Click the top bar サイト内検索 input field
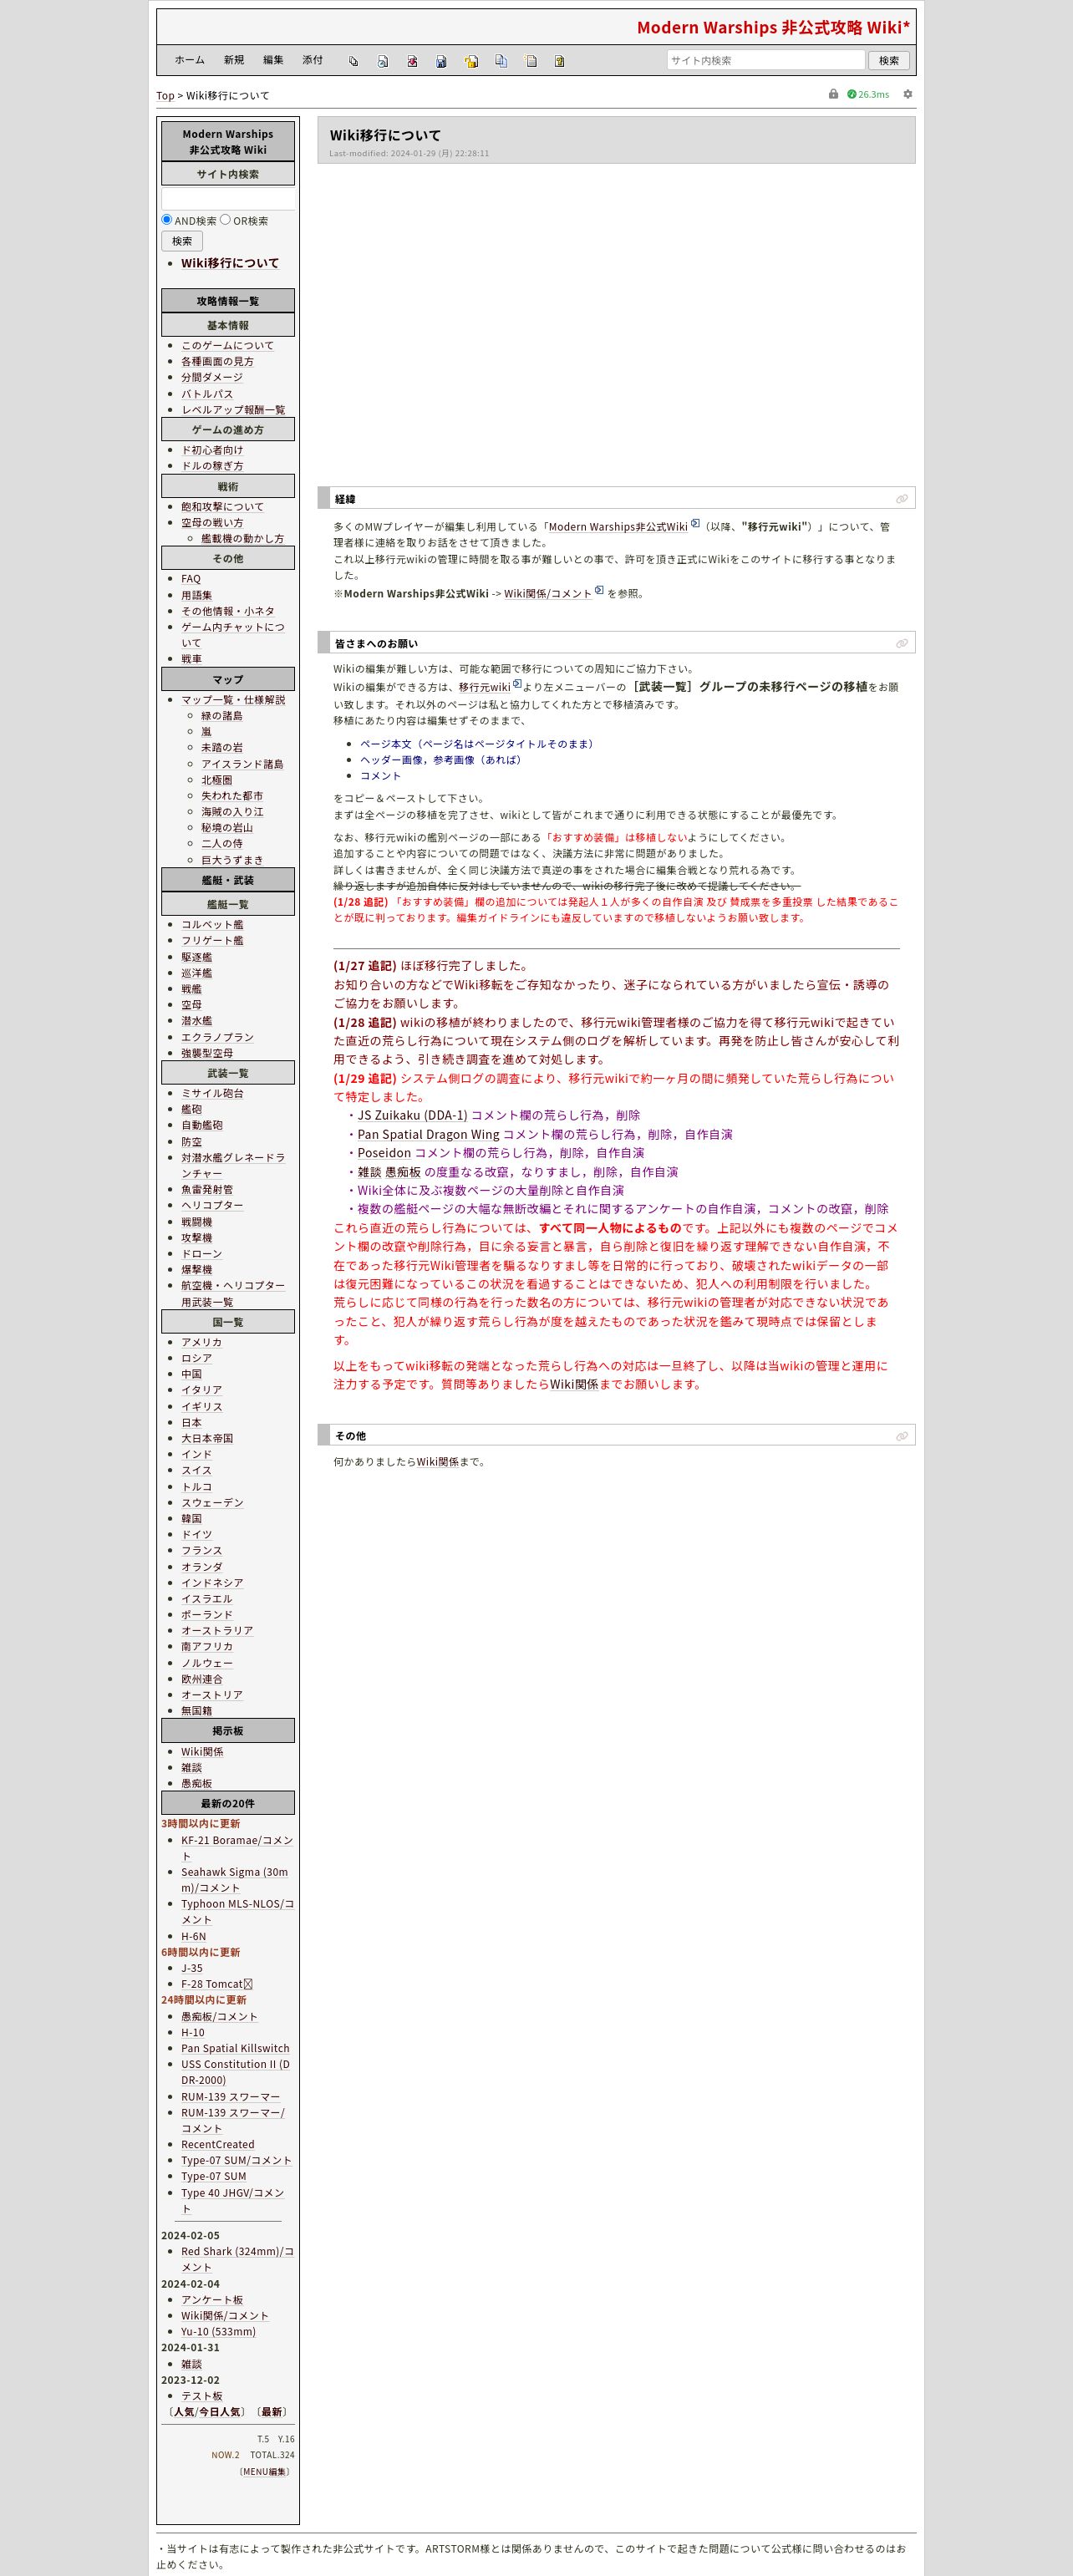This screenshot has width=1073, height=2576. (766, 60)
